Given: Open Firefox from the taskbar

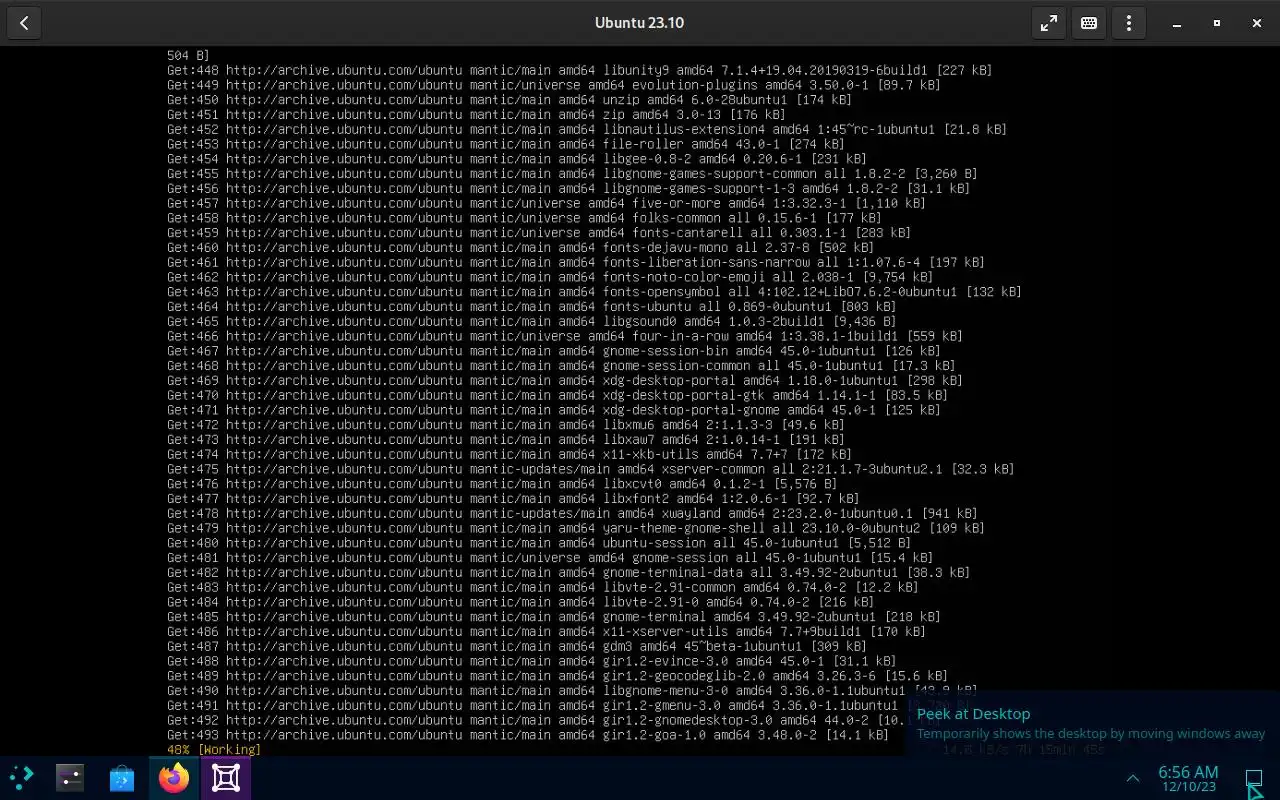Looking at the screenshot, I should [x=174, y=777].
